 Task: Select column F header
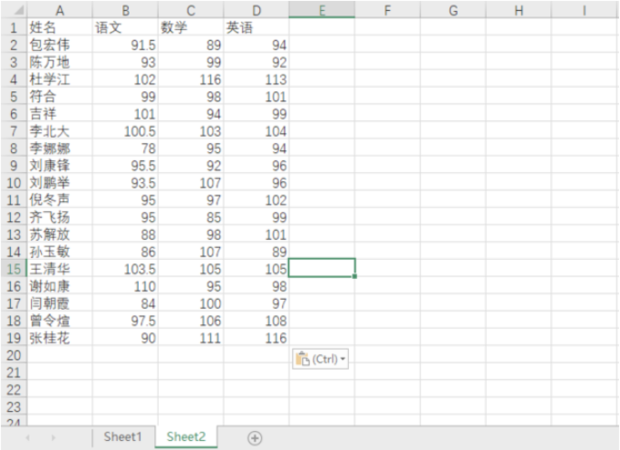point(388,10)
